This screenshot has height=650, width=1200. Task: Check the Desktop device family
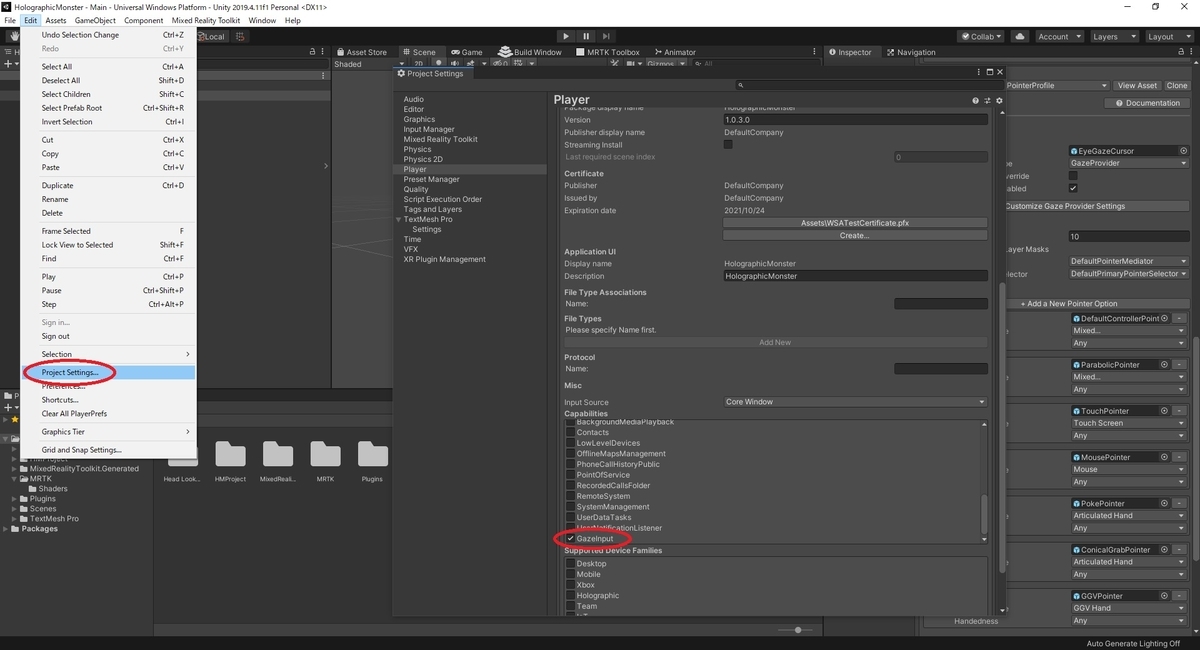tap(571, 564)
